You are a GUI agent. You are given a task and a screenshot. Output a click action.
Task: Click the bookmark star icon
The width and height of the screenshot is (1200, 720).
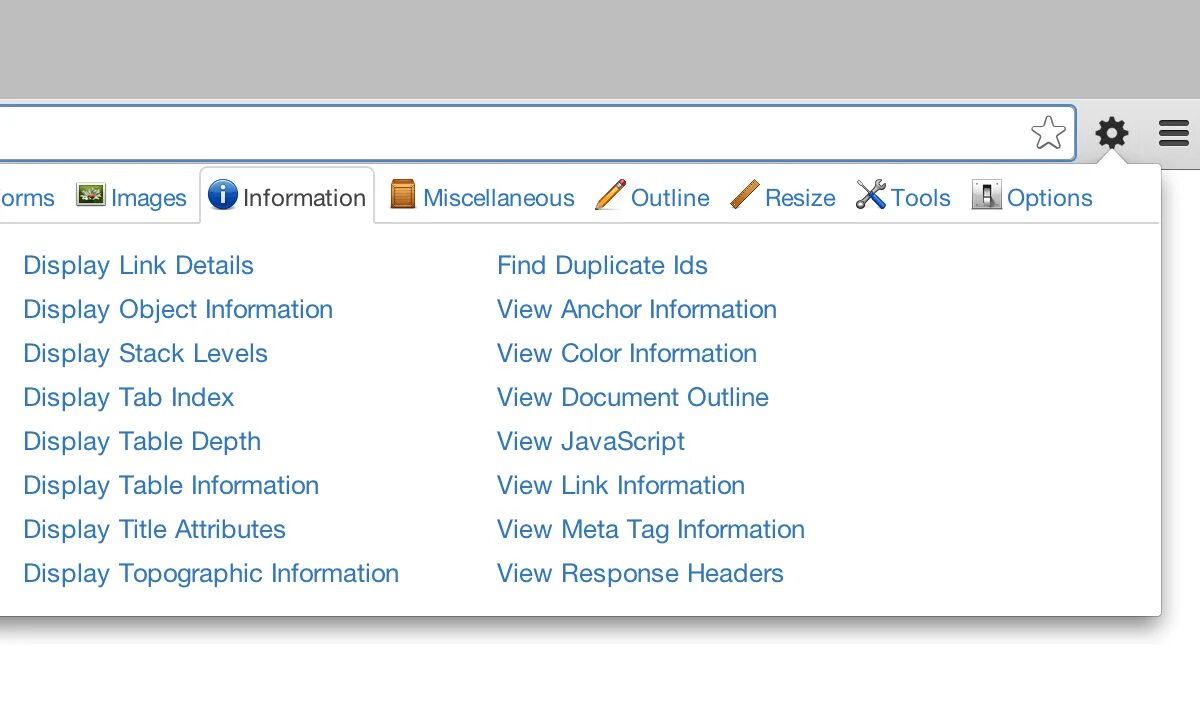pos(1048,133)
